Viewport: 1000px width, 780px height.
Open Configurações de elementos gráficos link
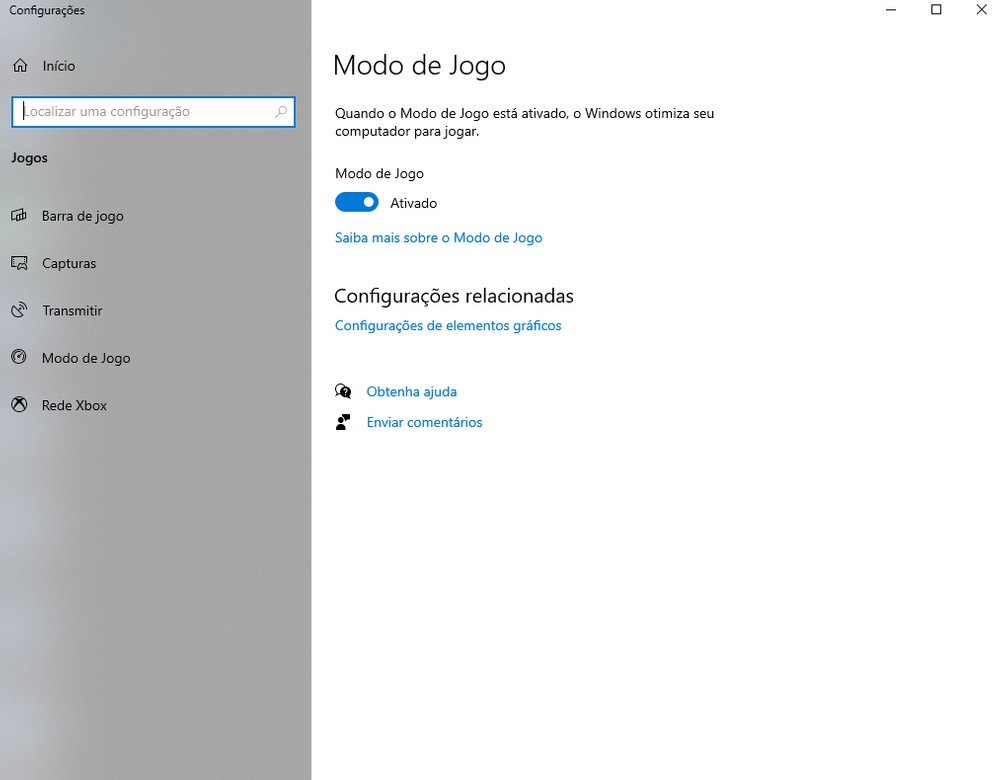[448, 326]
